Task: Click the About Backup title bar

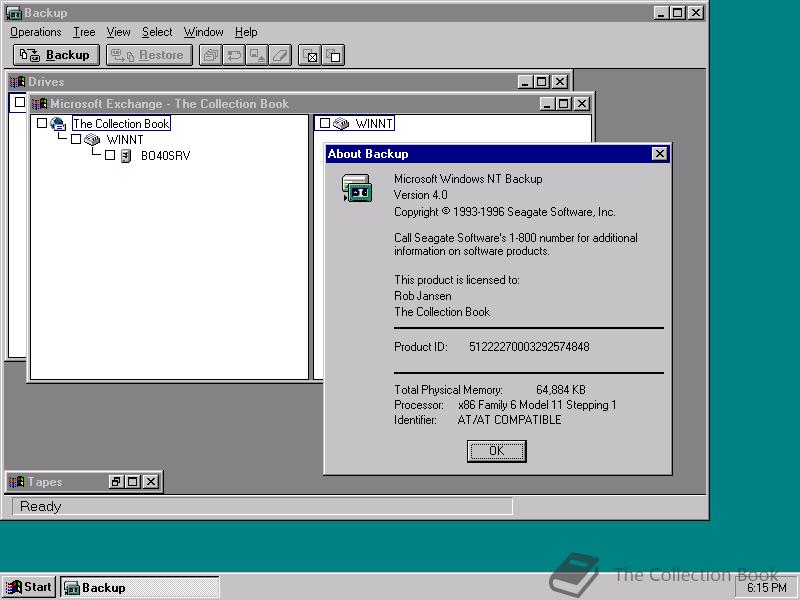Action: [487, 154]
